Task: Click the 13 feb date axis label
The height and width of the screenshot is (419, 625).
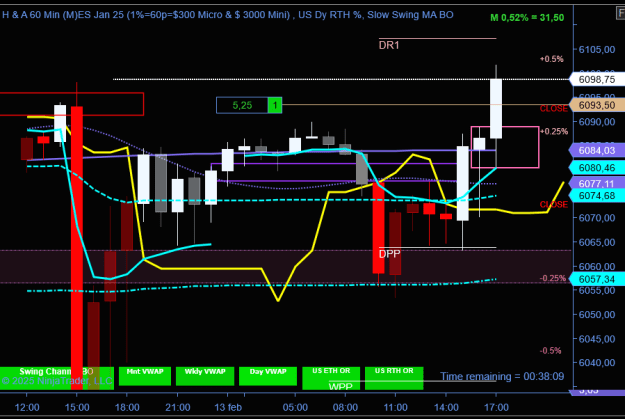Action: [228, 407]
